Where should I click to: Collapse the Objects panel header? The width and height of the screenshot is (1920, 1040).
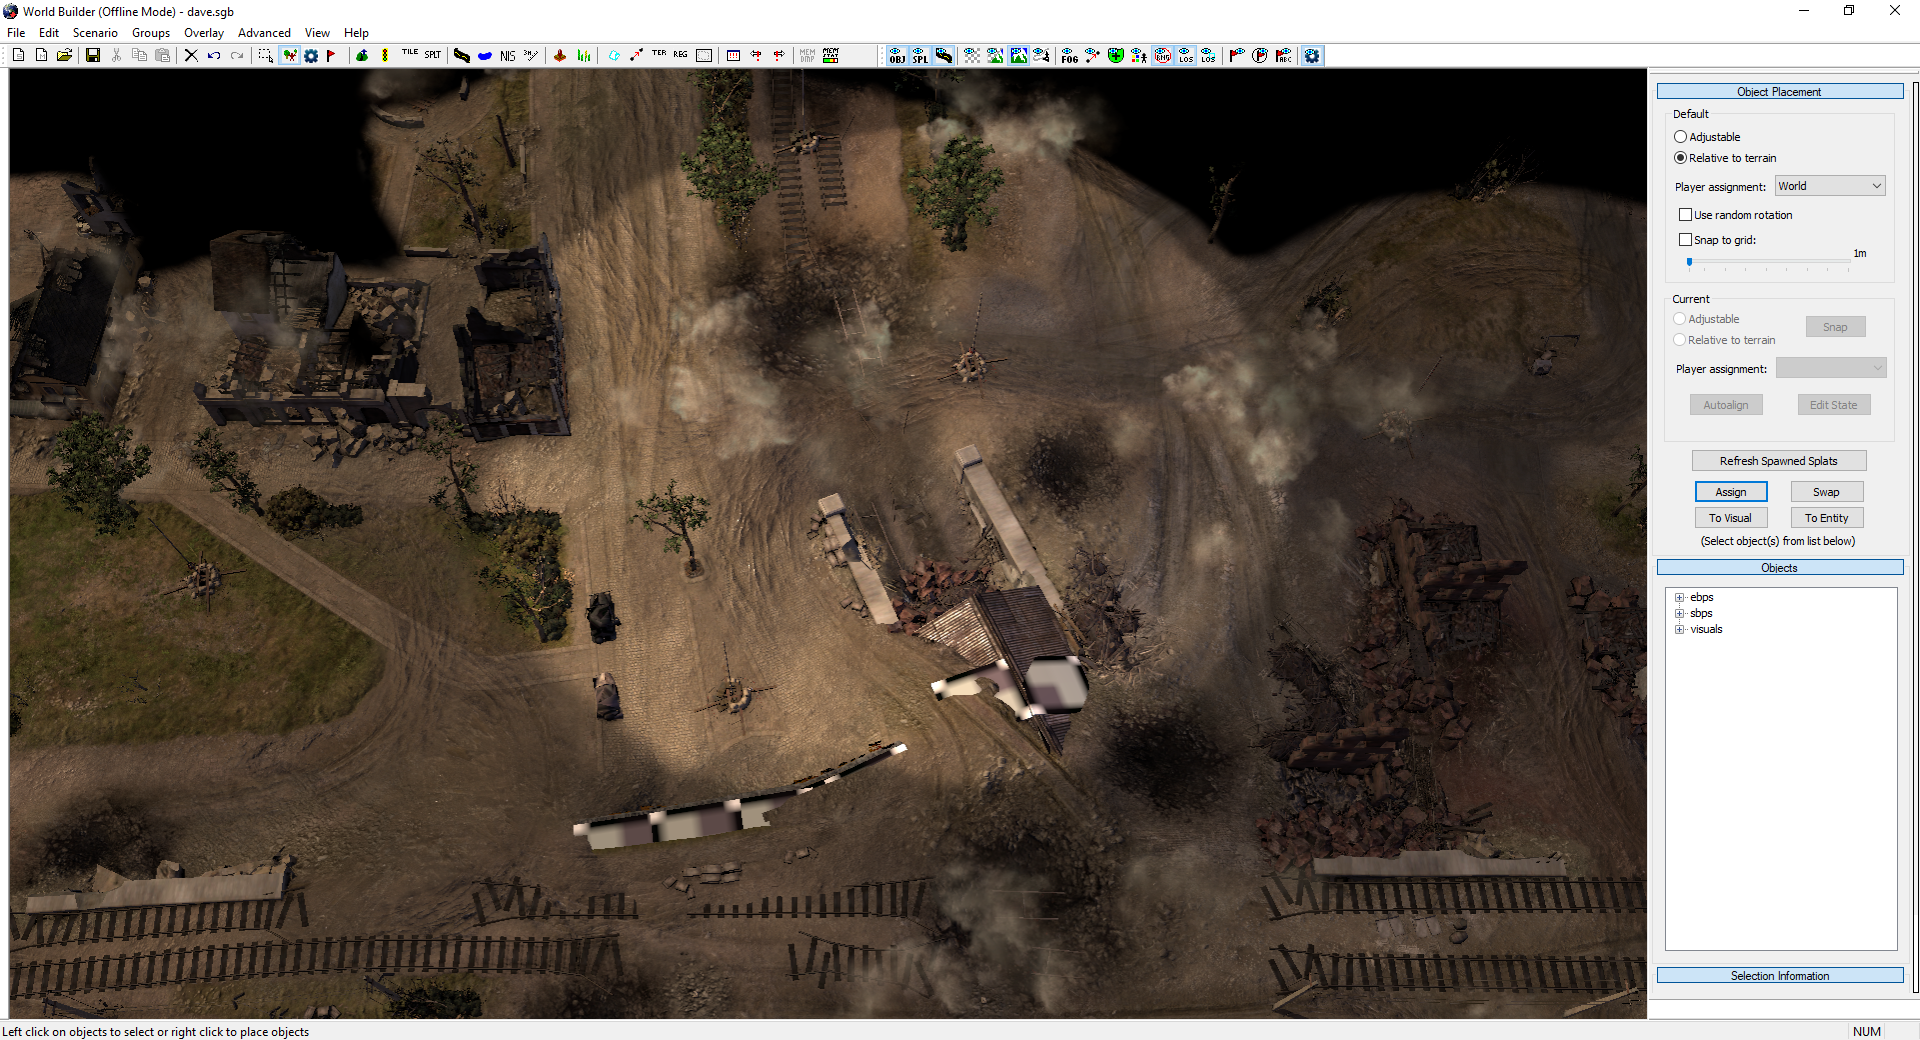(x=1779, y=568)
